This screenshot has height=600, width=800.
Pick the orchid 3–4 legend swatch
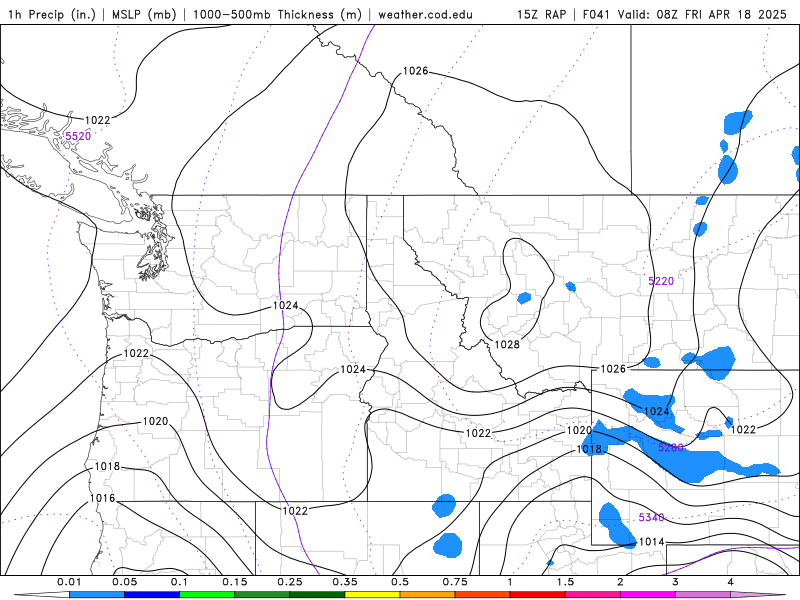703,594
